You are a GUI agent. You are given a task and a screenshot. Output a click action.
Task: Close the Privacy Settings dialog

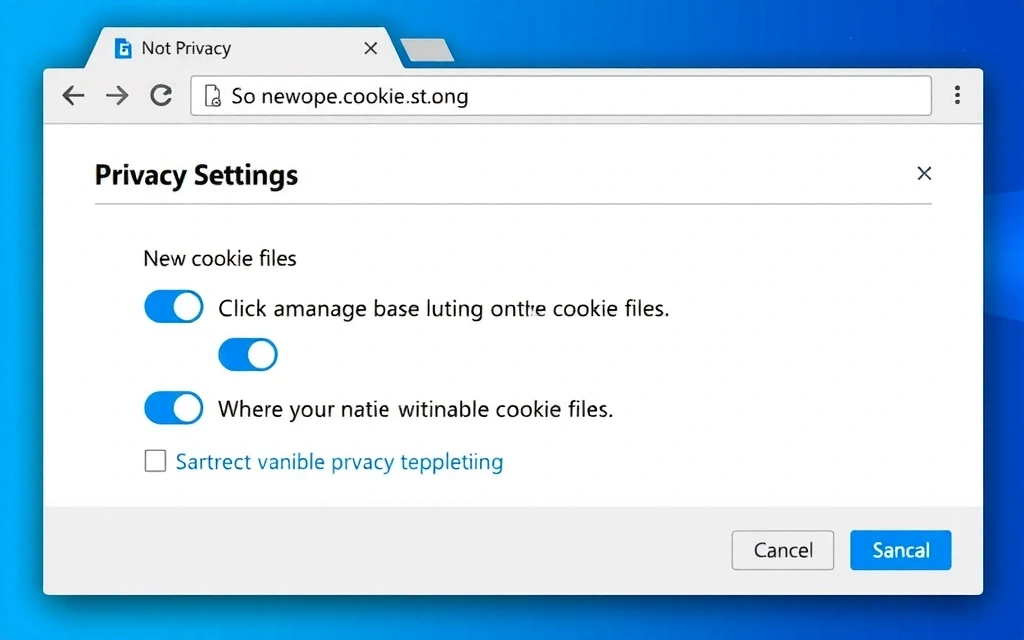(x=924, y=174)
